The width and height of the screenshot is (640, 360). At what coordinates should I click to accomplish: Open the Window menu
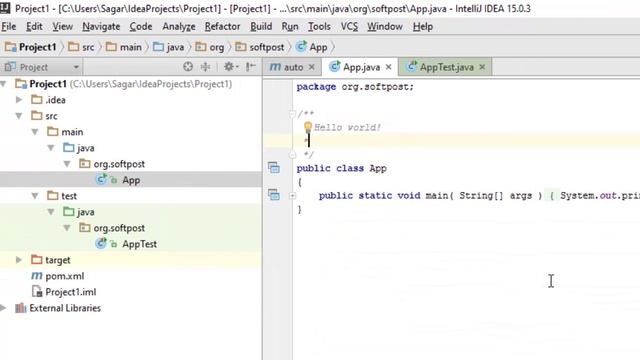pos(385,27)
